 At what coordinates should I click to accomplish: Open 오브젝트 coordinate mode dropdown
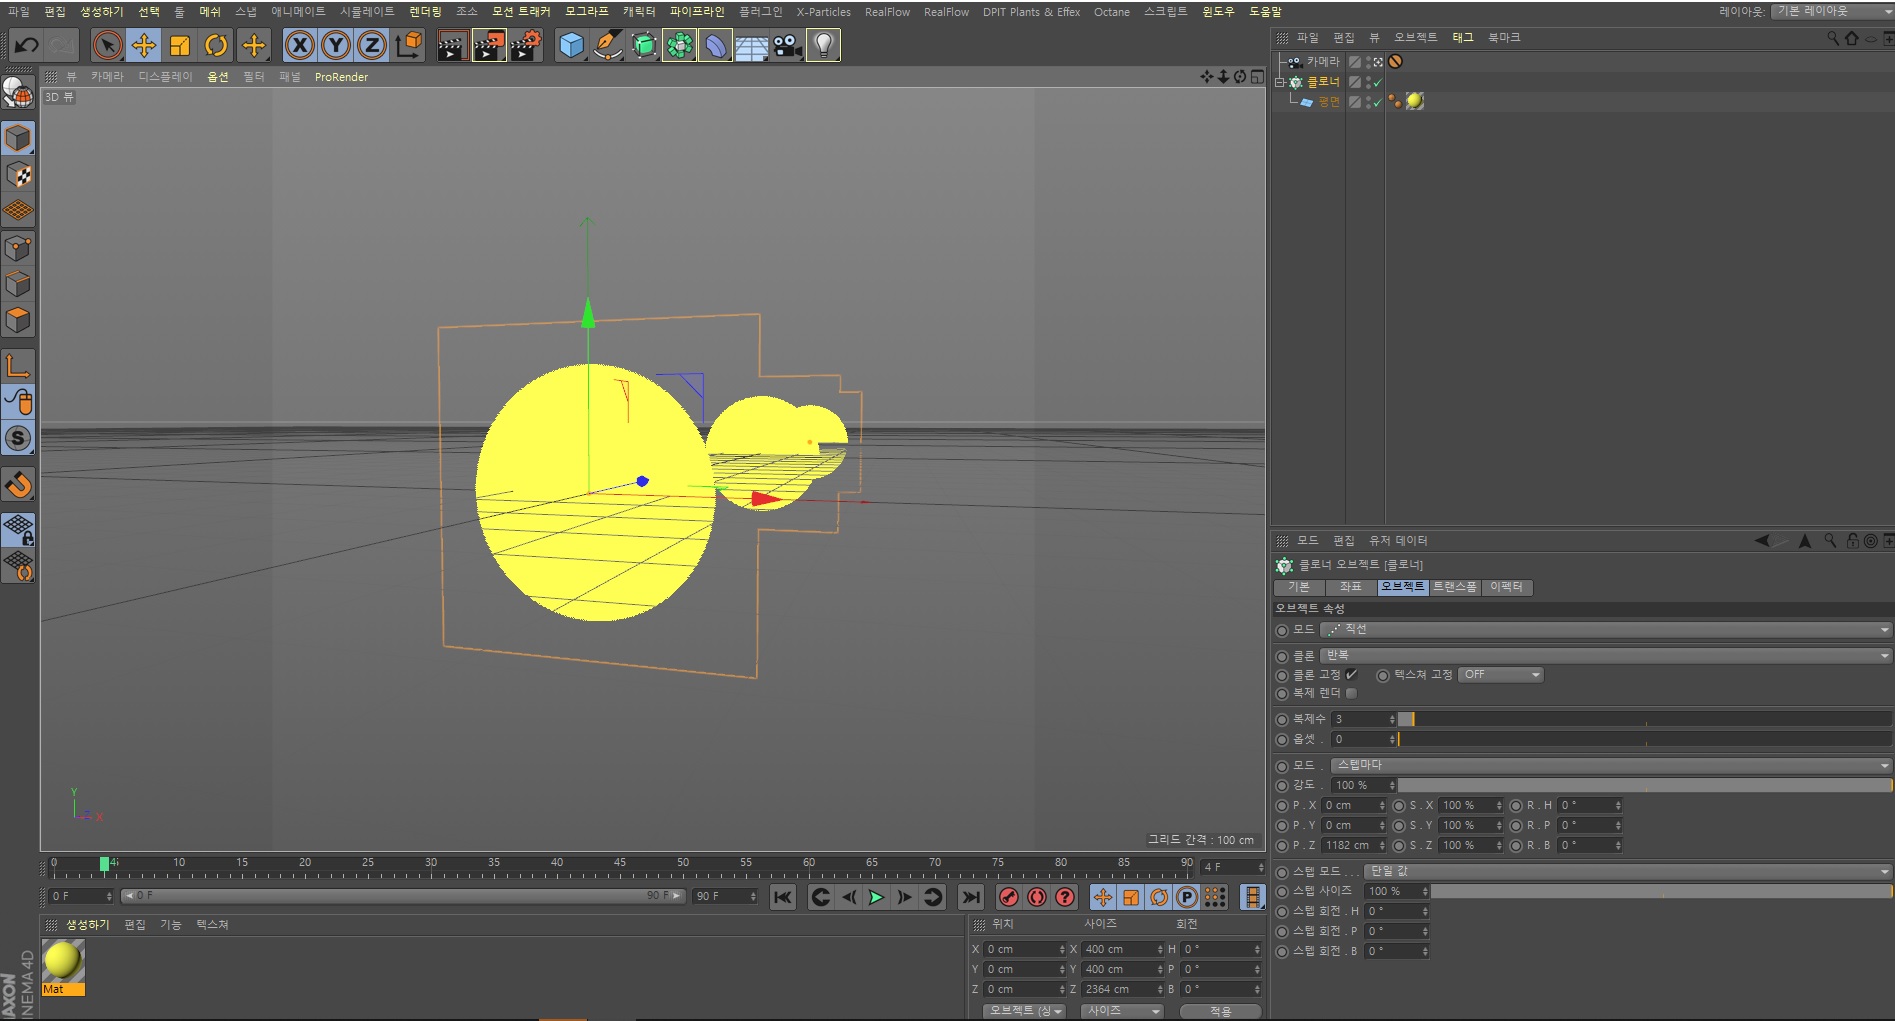coord(1025,1011)
